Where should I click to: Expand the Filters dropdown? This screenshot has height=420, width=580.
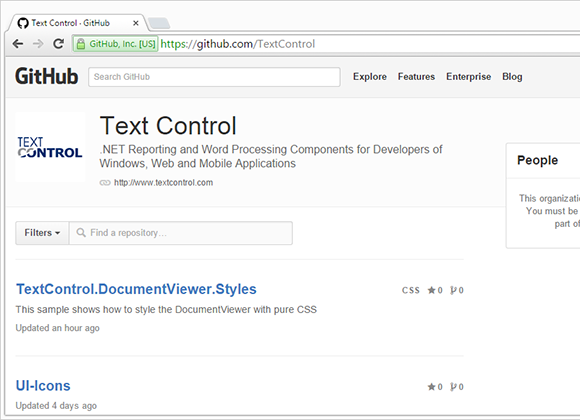point(42,233)
